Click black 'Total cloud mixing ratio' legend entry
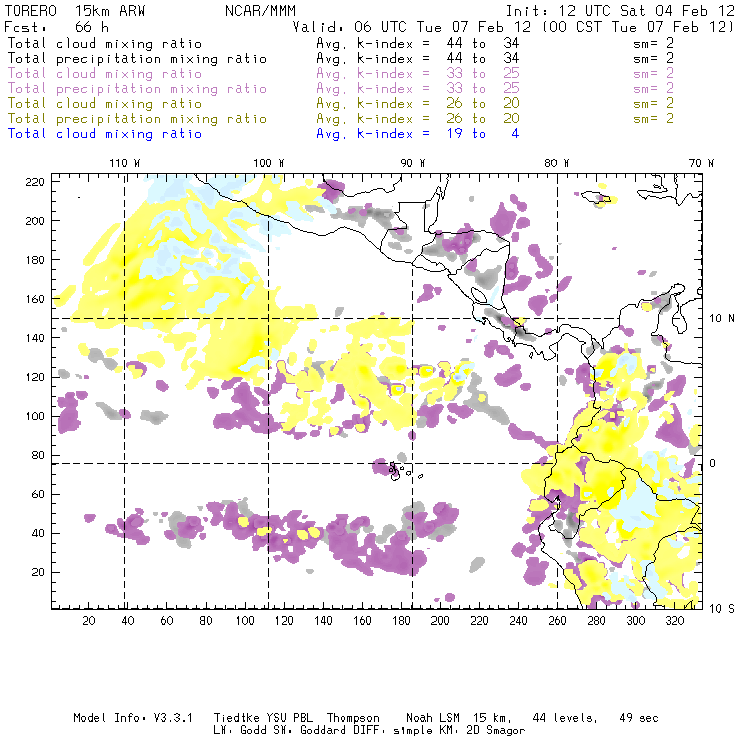Image resolution: width=740 pixels, height=740 pixels. [x=105, y=43]
